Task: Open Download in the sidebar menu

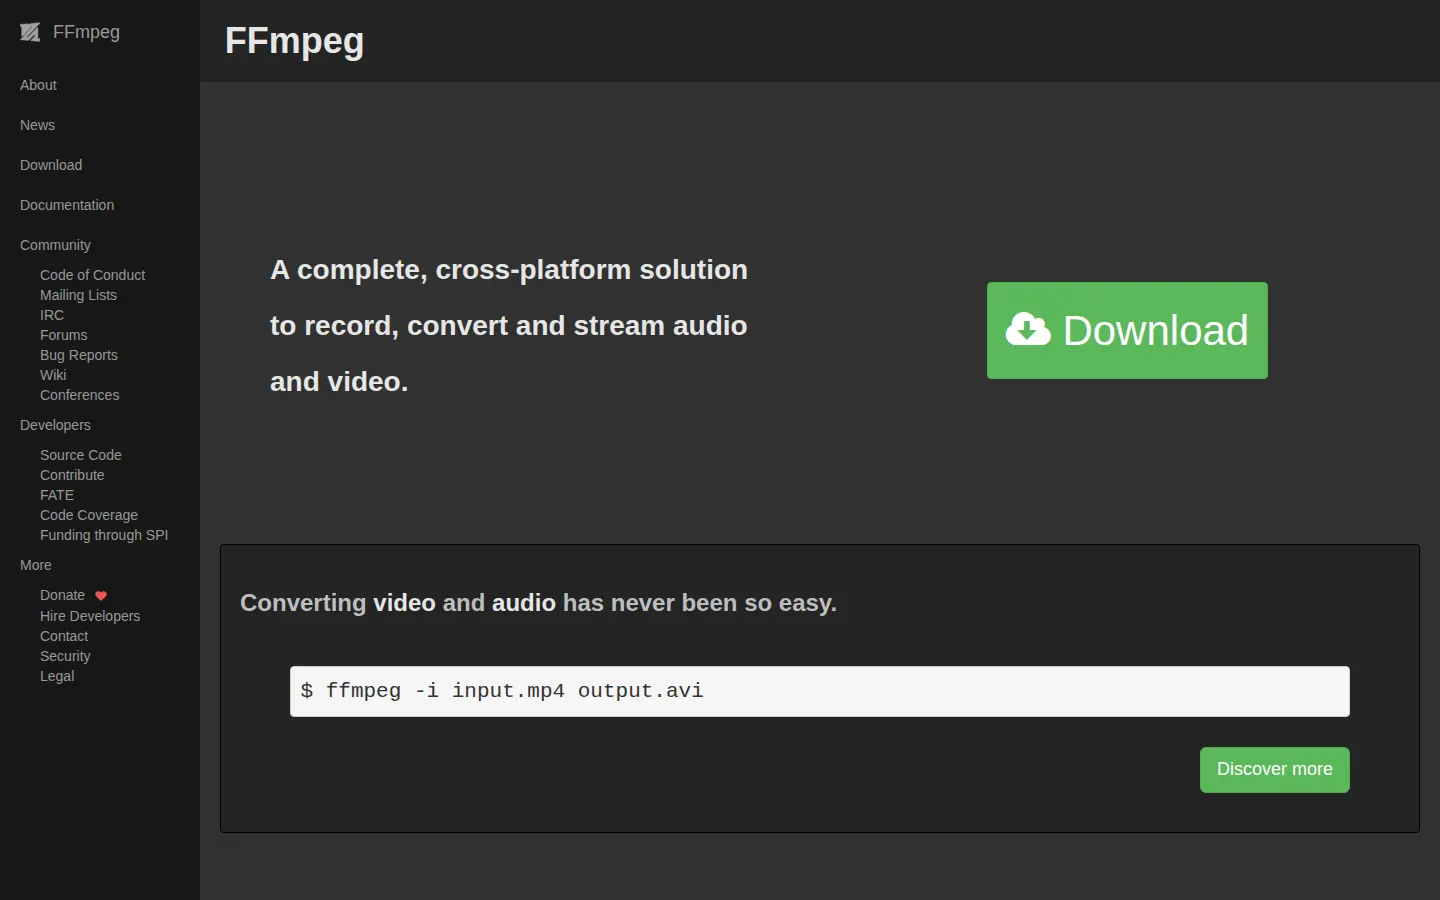Action: pyautogui.click(x=51, y=165)
